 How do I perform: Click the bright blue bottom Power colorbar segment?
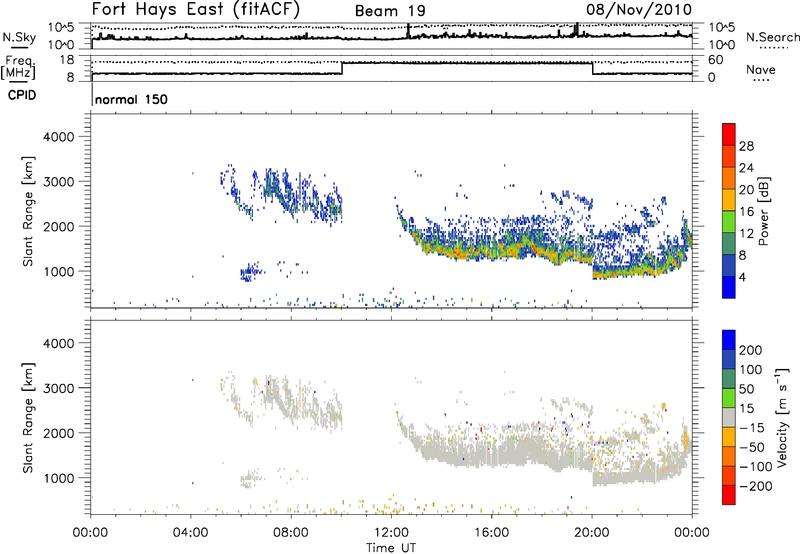pyautogui.click(x=729, y=287)
